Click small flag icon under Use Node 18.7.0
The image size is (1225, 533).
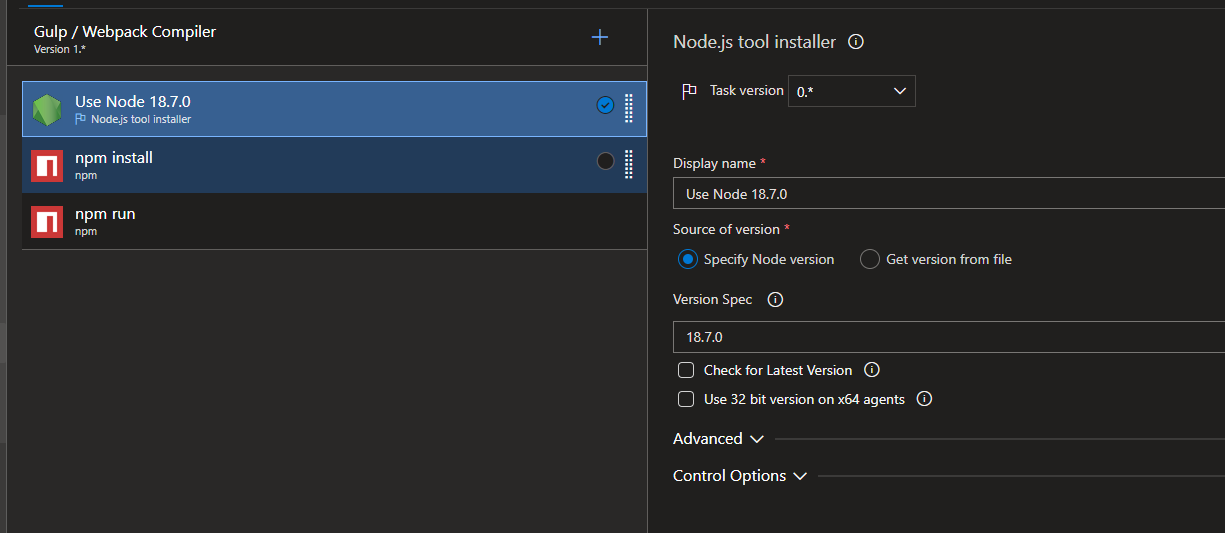tap(81, 119)
